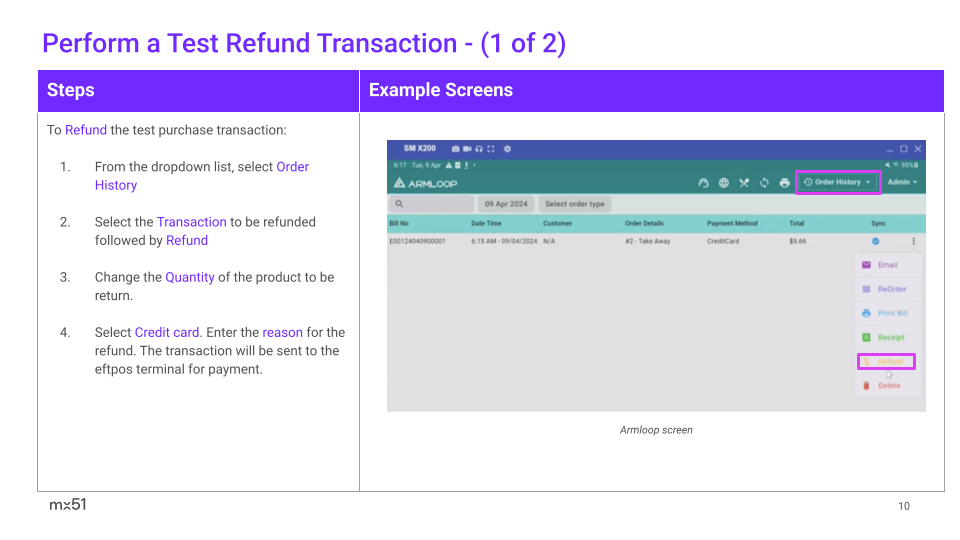Click page number 10 in the footer
Viewport: 960px width, 540px height.
(x=904, y=506)
